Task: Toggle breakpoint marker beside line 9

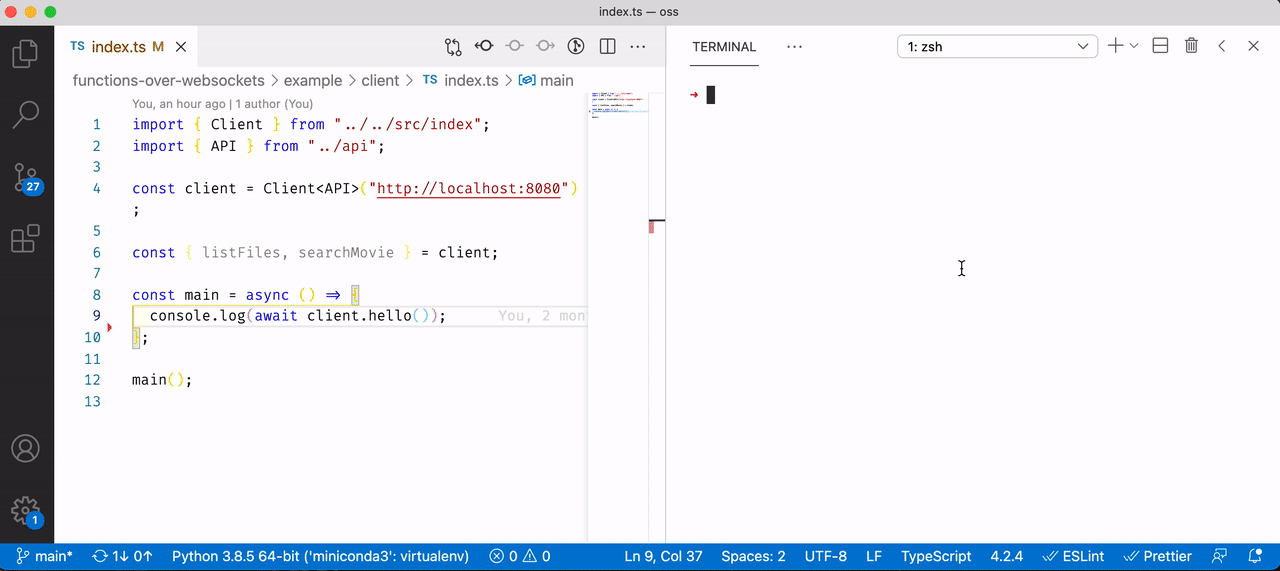Action: [x=110, y=326]
